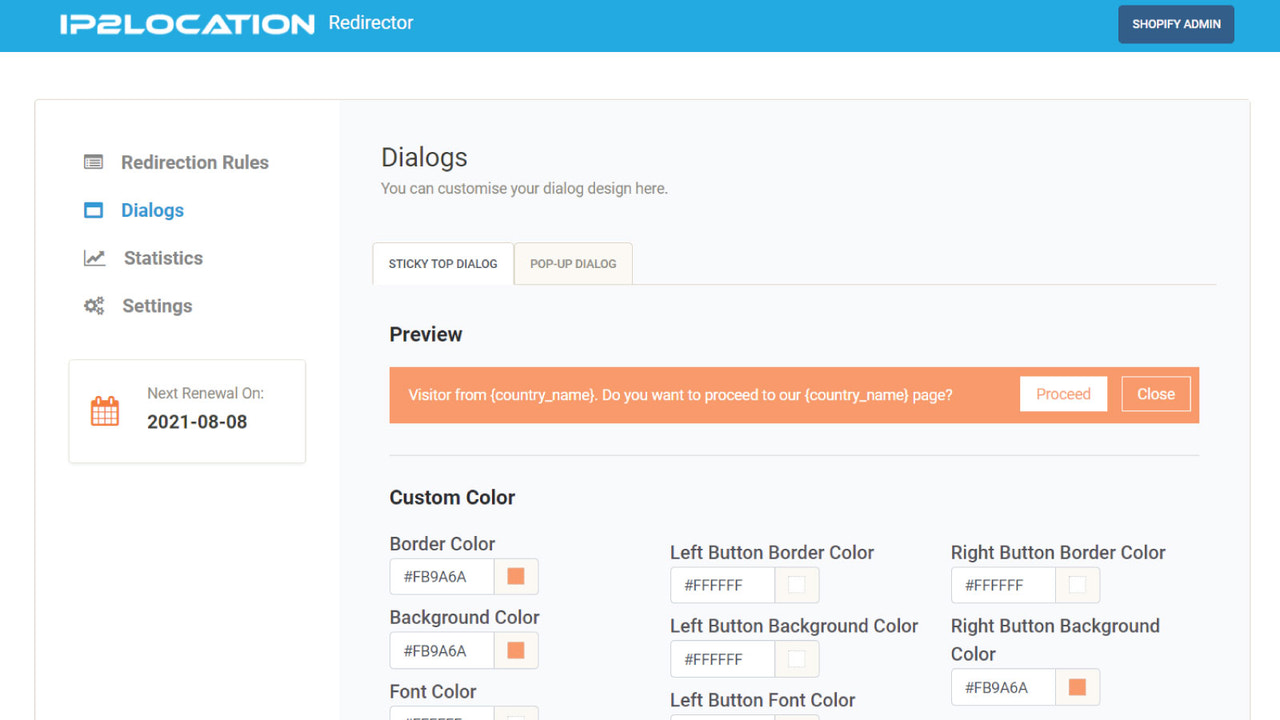The height and width of the screenshot is (720, 1280).
Task: Open Statistics via the chart icon
Action: 93,257
